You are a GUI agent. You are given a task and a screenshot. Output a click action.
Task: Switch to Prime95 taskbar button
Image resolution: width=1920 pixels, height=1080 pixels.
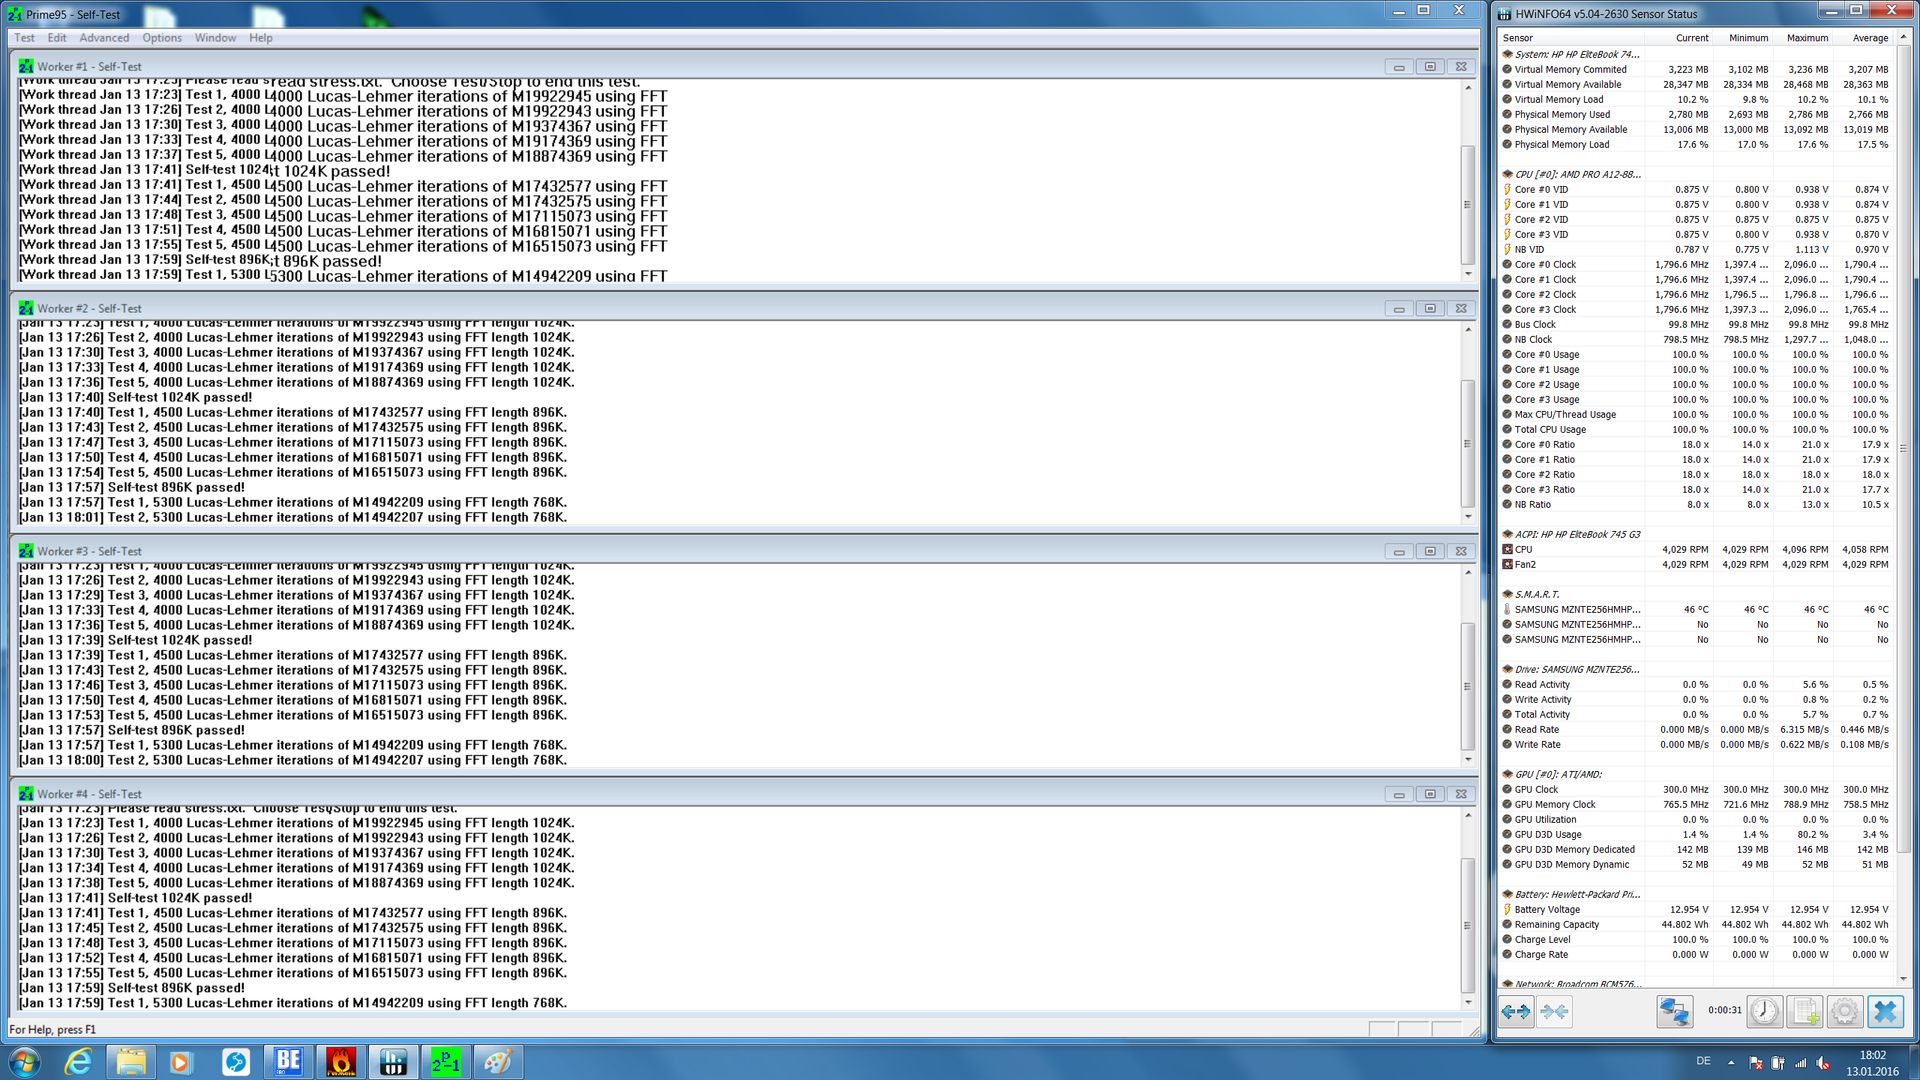(x=446, y=1061)
